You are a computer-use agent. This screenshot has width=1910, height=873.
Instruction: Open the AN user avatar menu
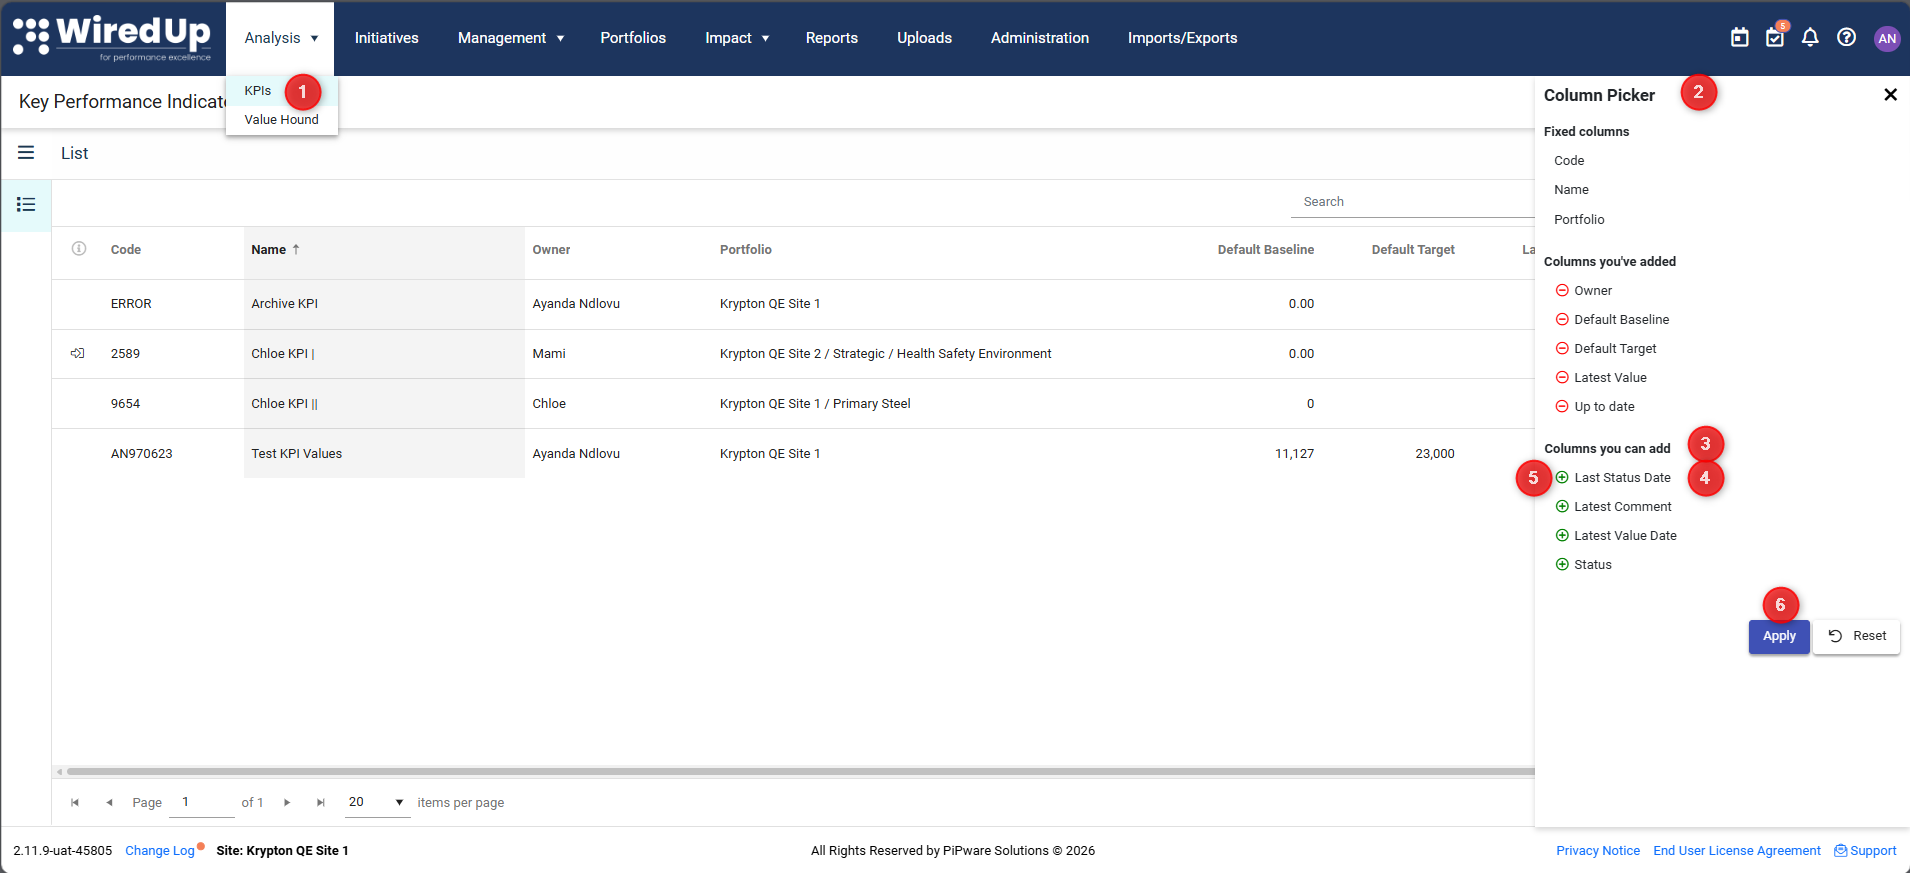click(x=1887, y=38)
